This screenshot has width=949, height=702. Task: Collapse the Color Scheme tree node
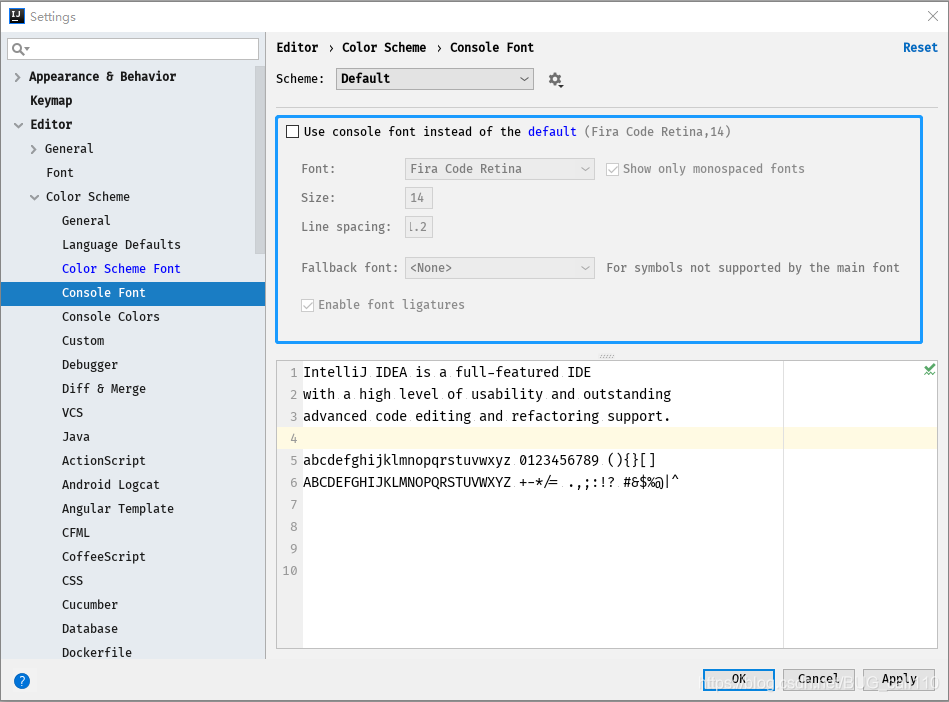[x=33, y=196]
